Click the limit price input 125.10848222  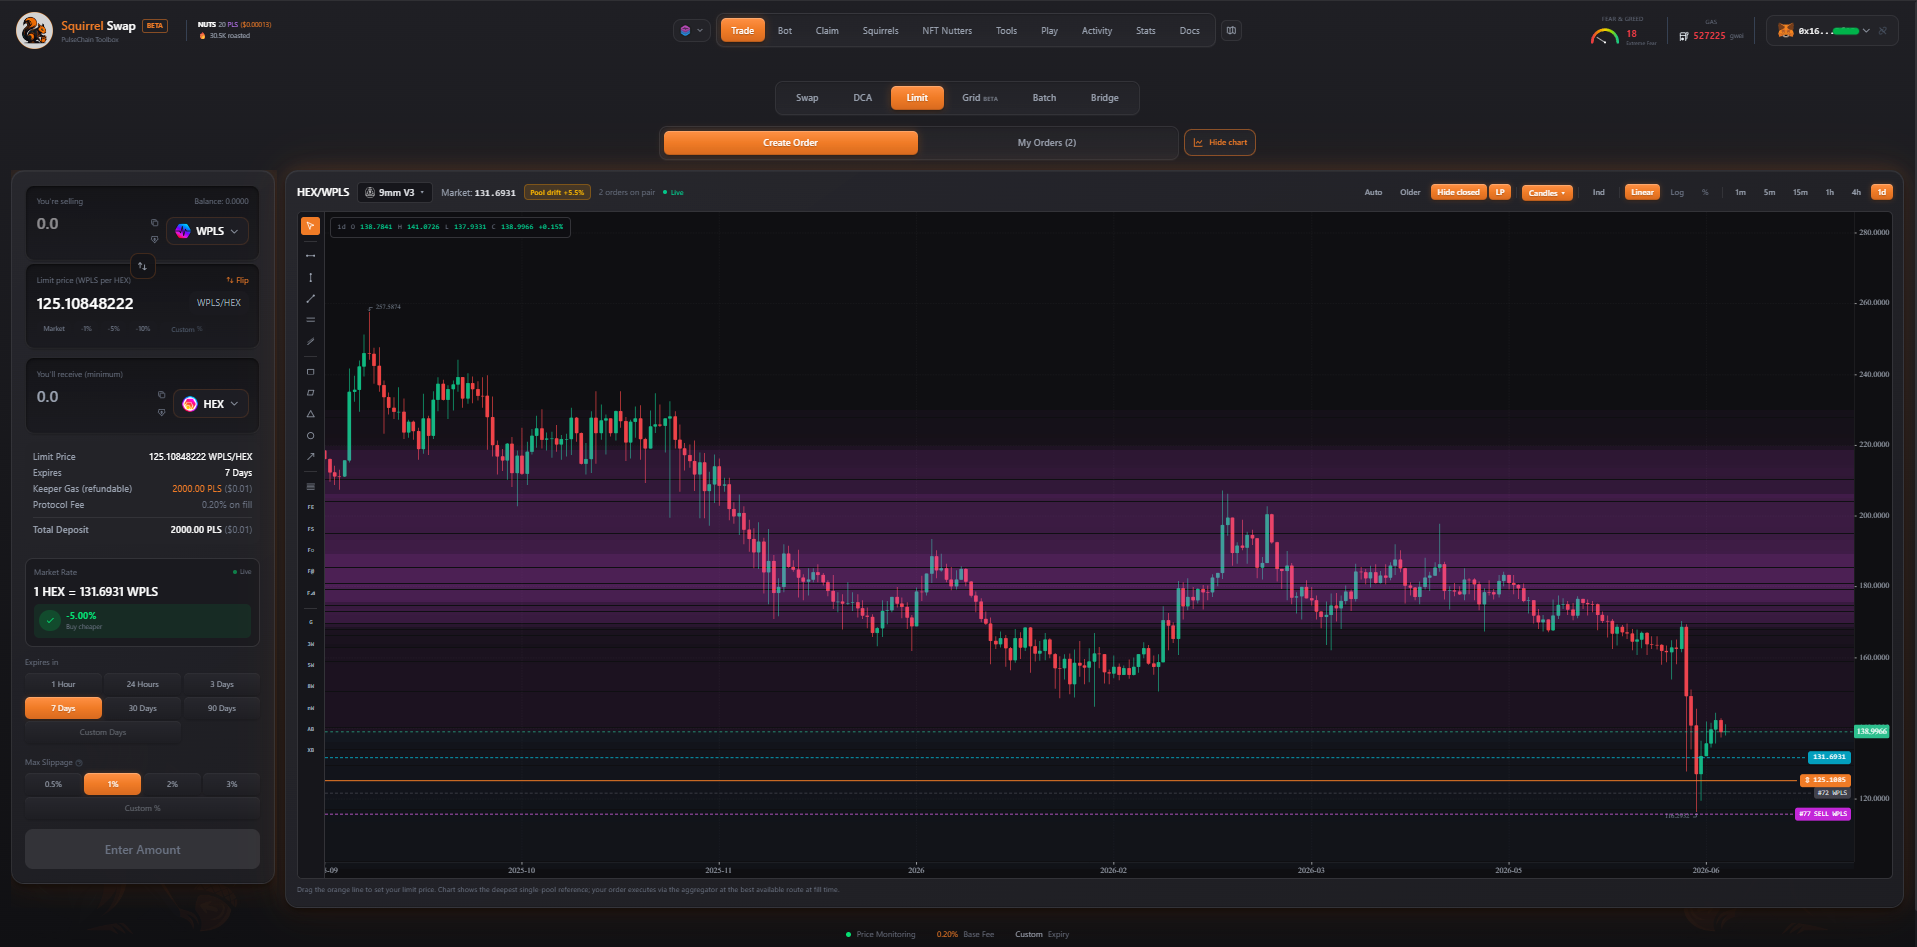coord(85,303)
